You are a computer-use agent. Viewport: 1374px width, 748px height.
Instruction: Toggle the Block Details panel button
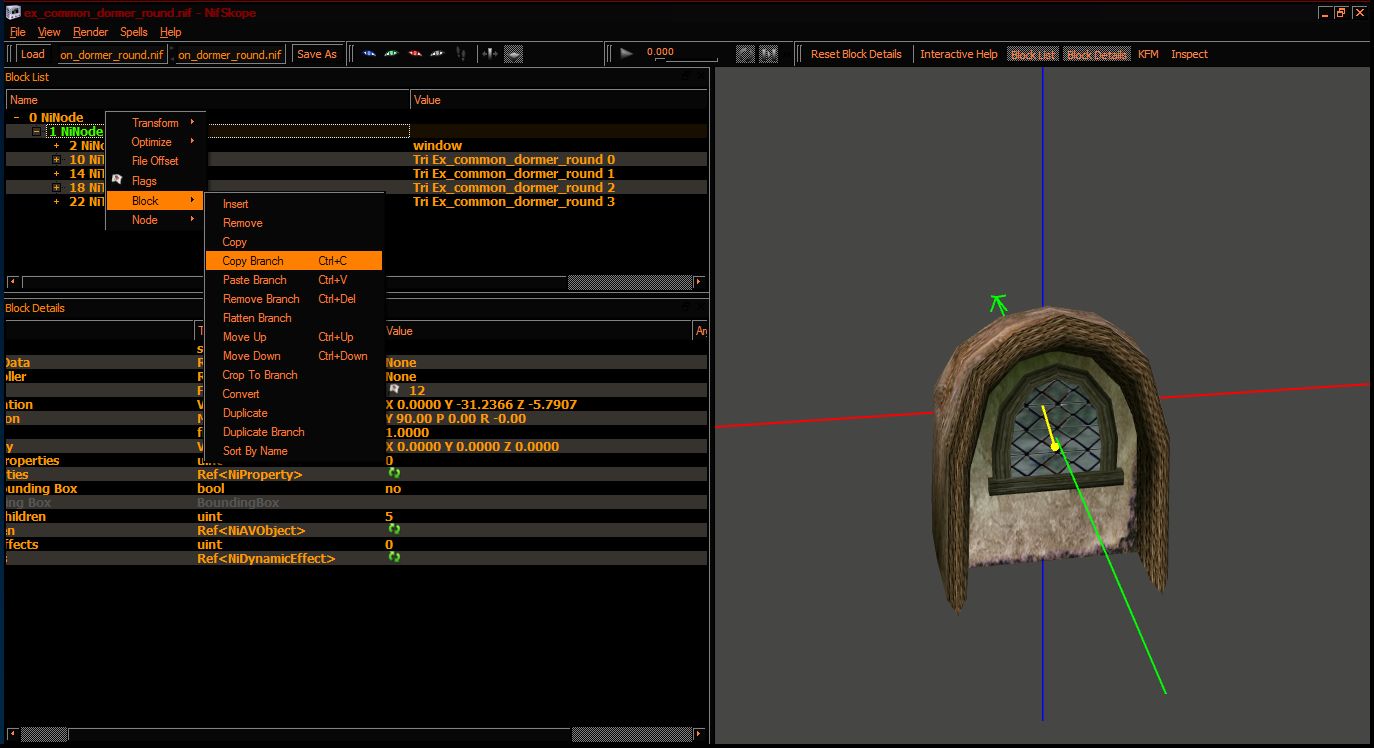(x=1097, y=54)
